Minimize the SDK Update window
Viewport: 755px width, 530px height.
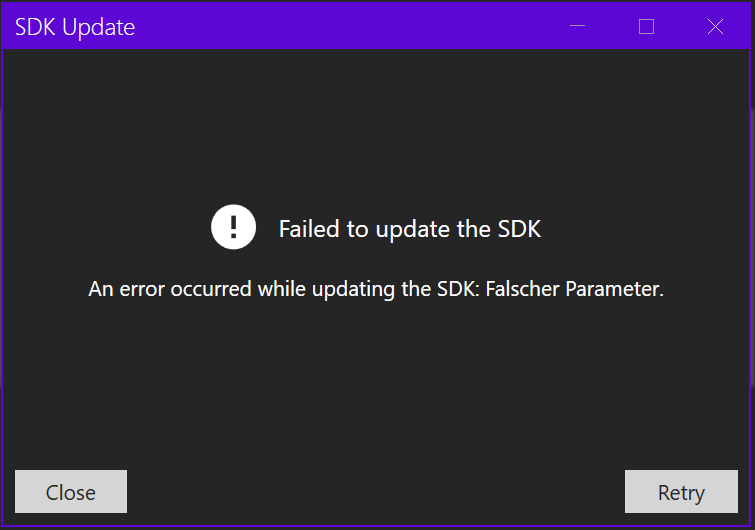click(x=577, y=27)
